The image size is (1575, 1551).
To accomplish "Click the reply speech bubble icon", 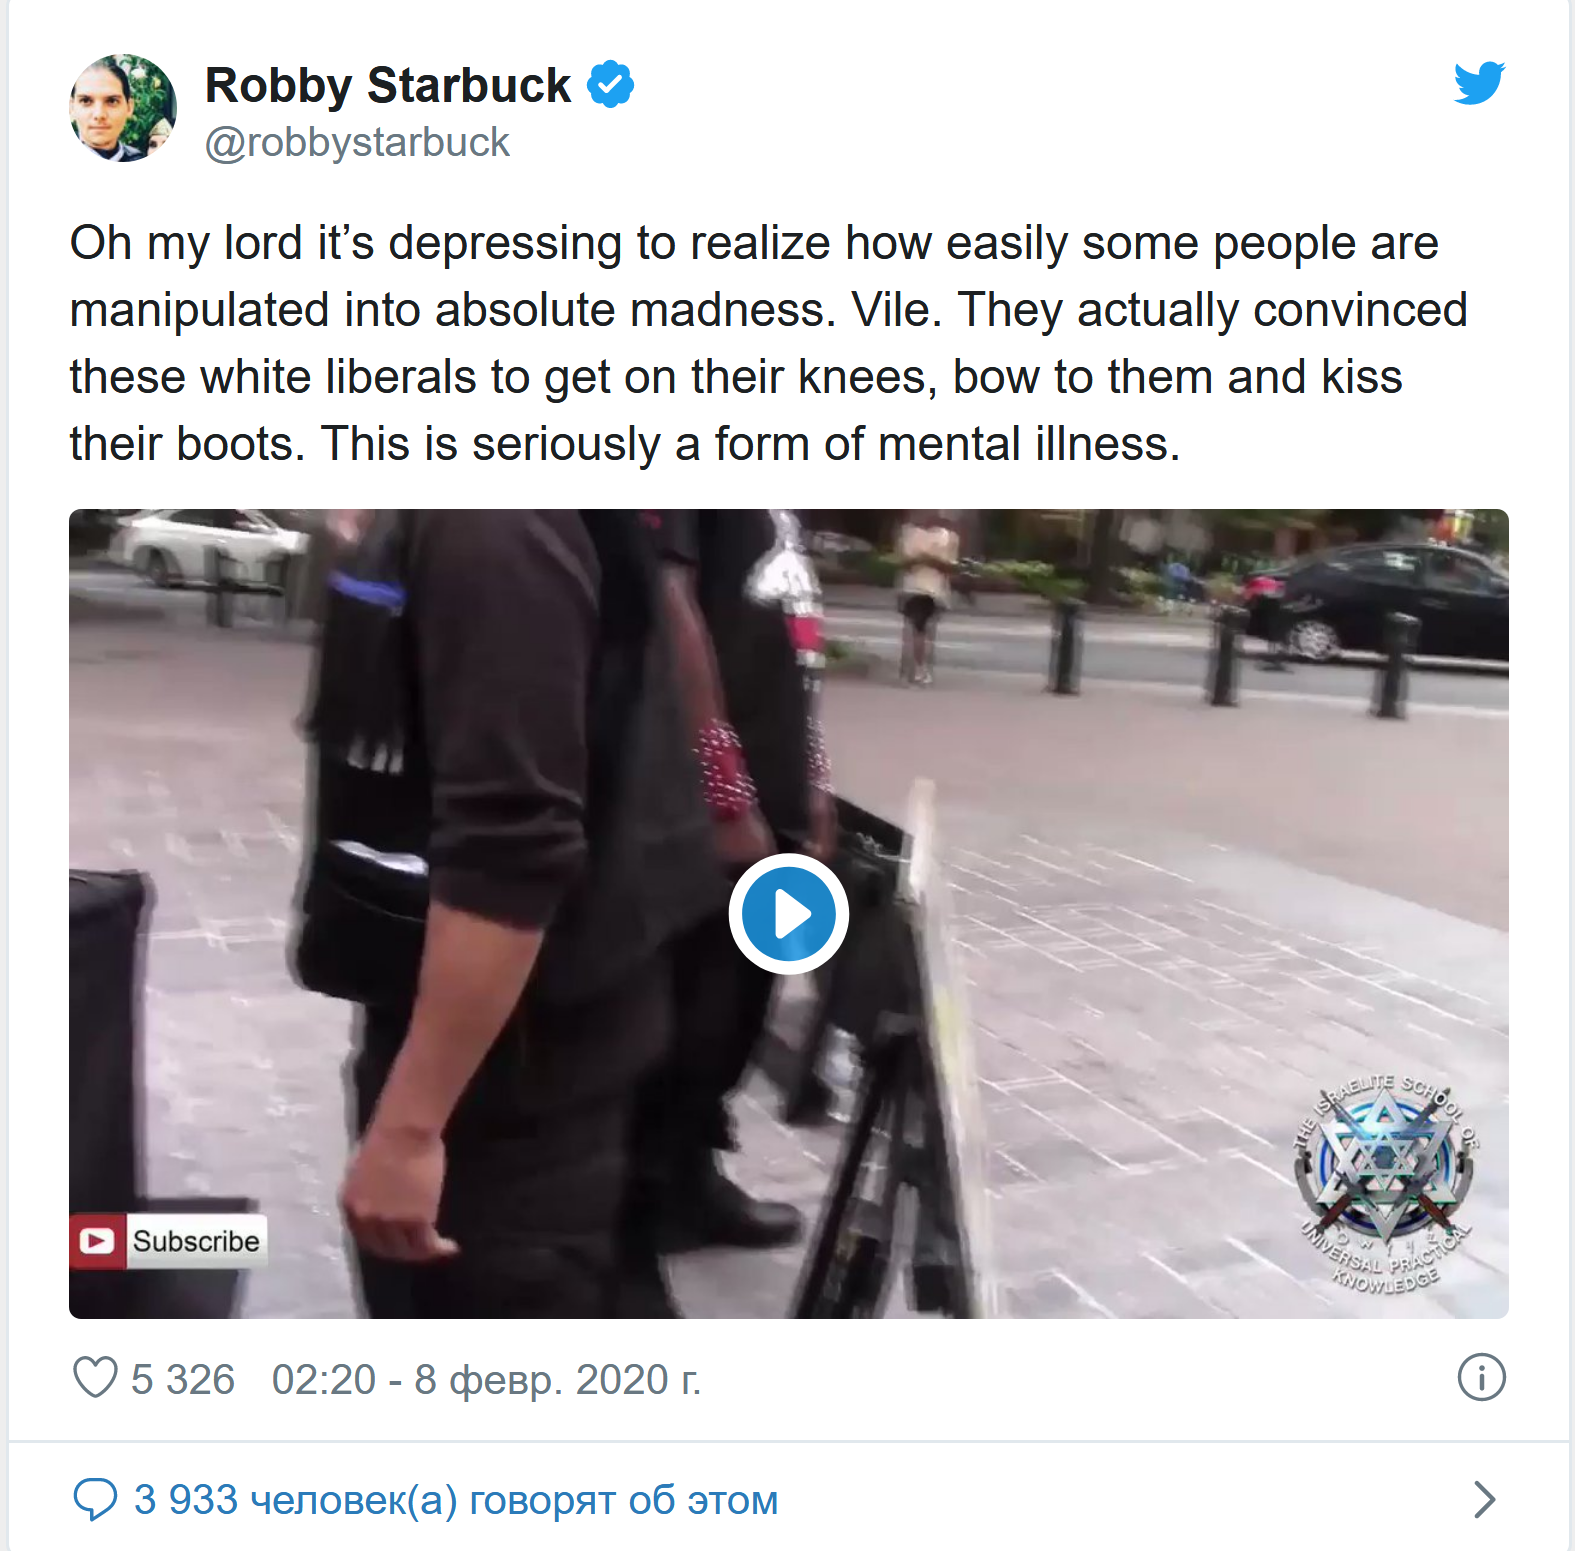I will pos(96,1500).
